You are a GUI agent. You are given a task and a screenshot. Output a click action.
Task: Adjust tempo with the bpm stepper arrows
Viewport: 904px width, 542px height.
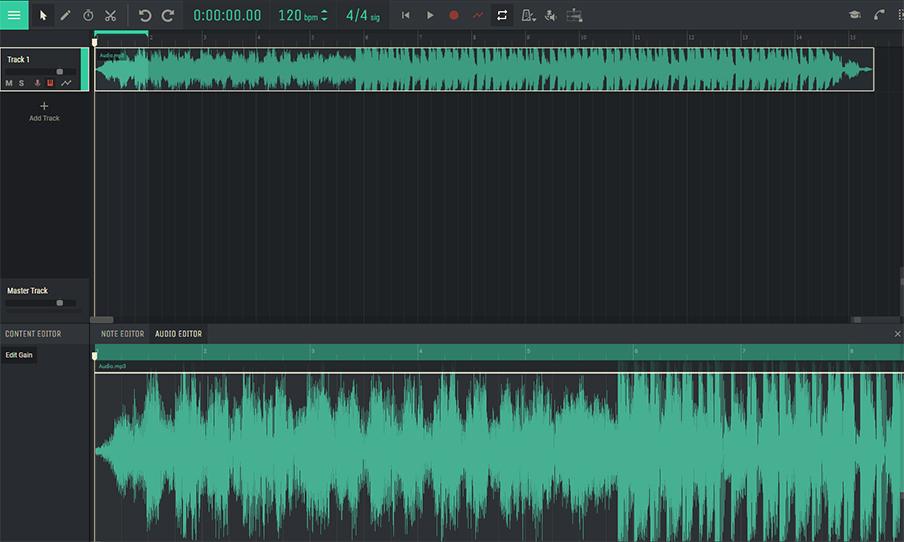pyautogui.click(x=324, y=16)
